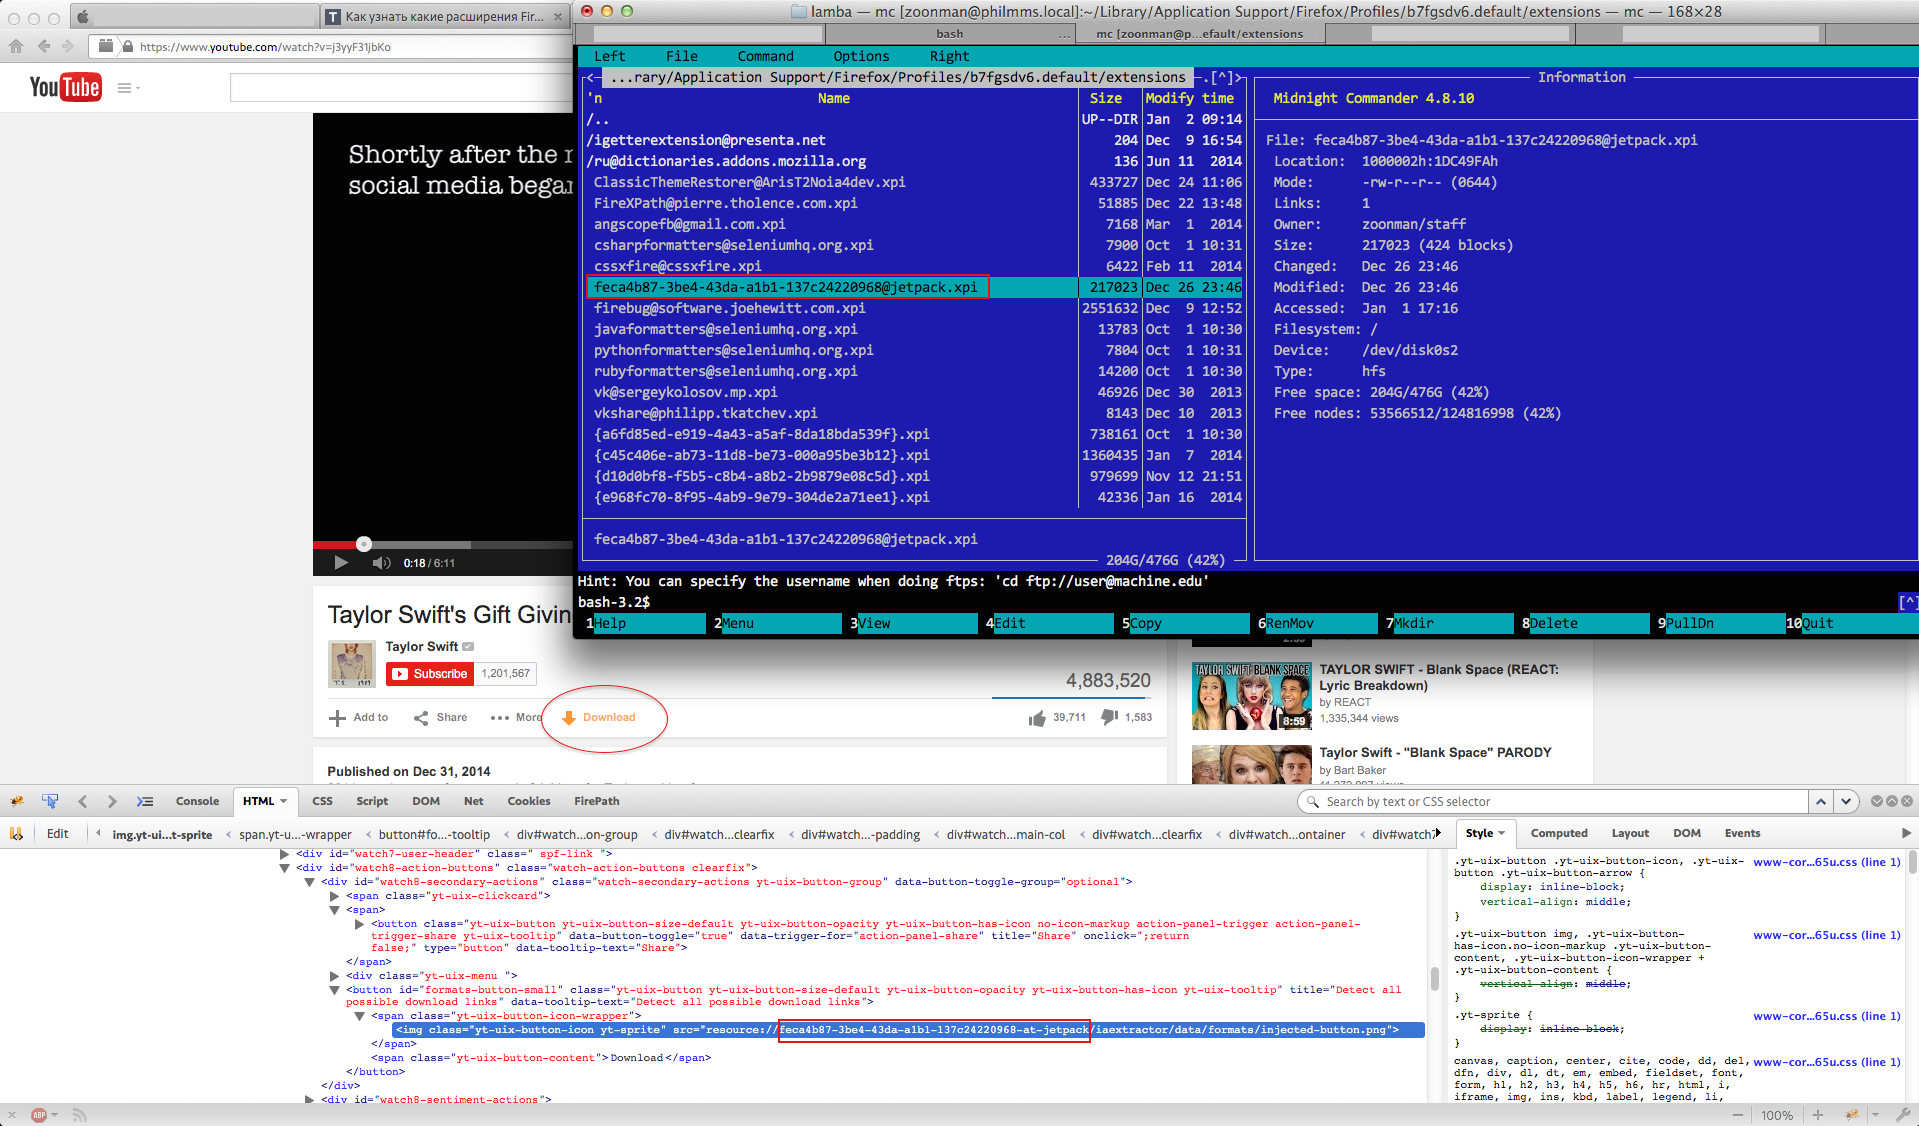Switch to the Net tab

point(474,801)
